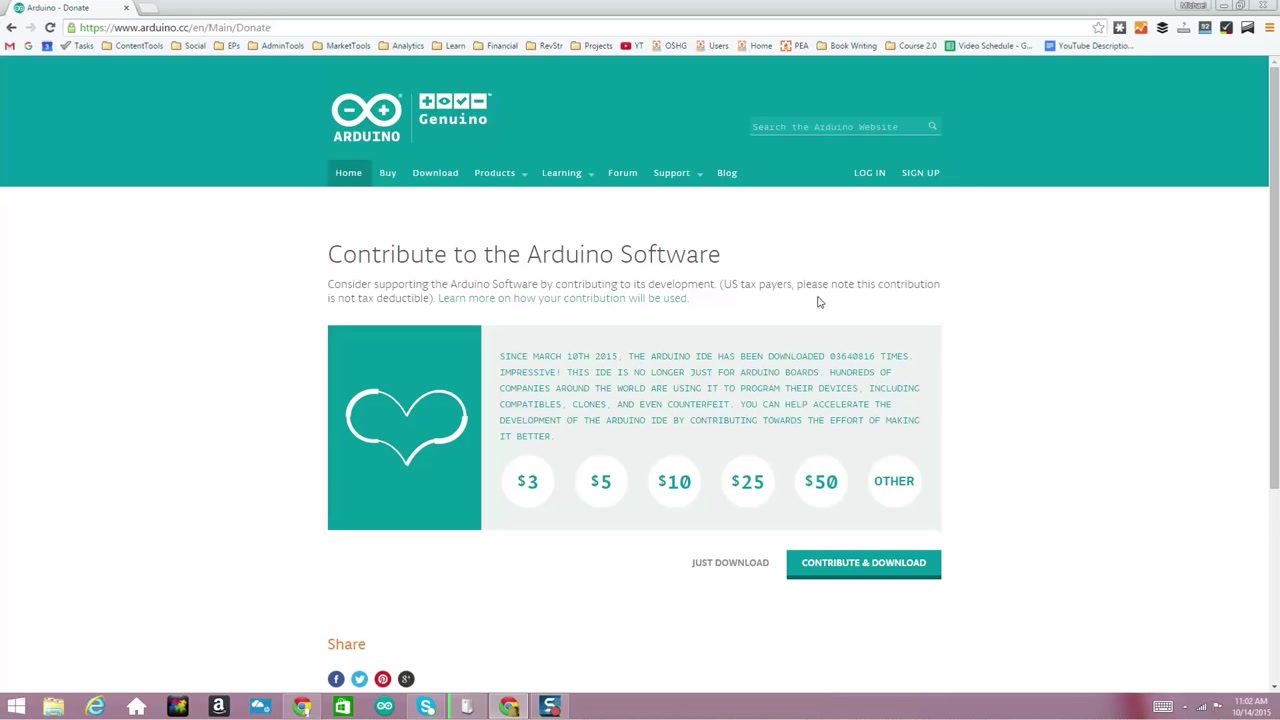This screenshot has width=1280, height=720.
Task: Select OTHER contribution amount
Action: [894, 482]
